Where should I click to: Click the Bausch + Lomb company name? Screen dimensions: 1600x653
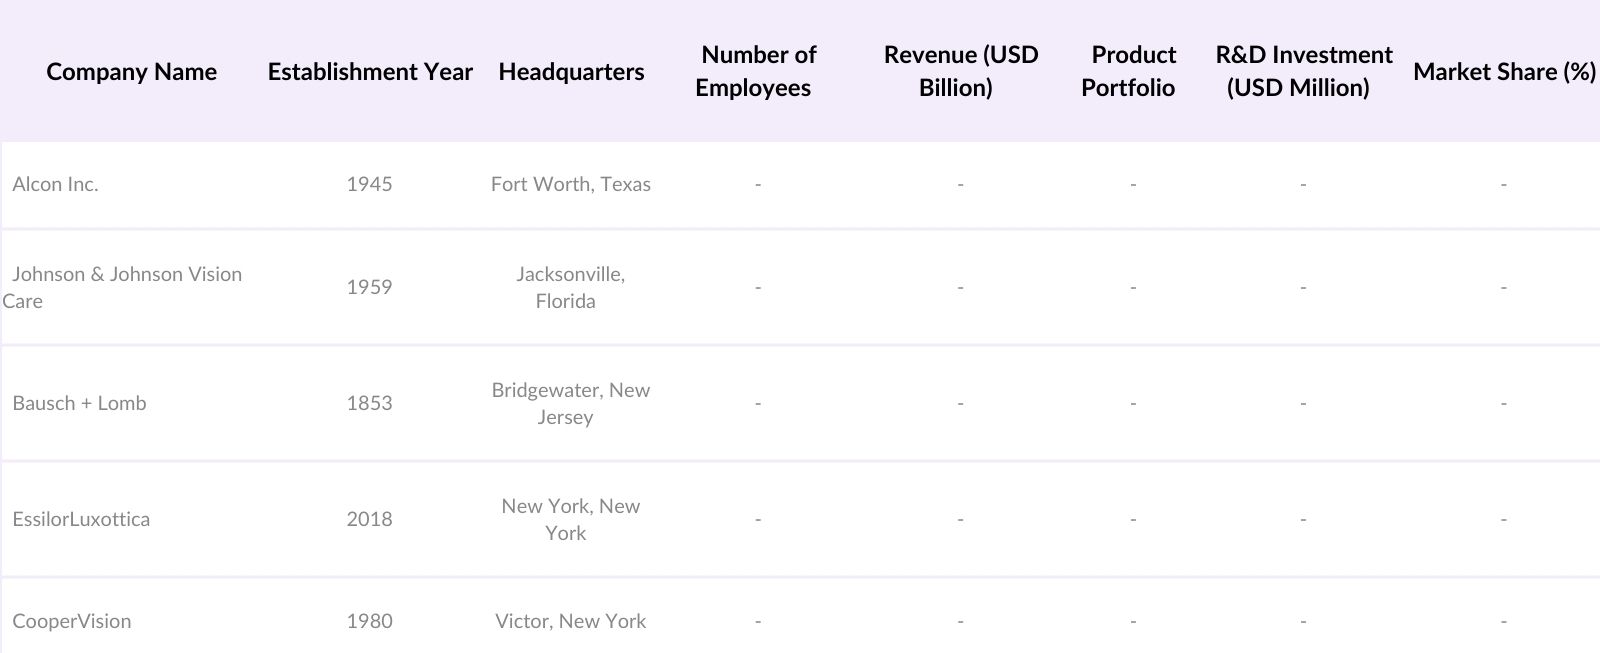coord(79,403)
